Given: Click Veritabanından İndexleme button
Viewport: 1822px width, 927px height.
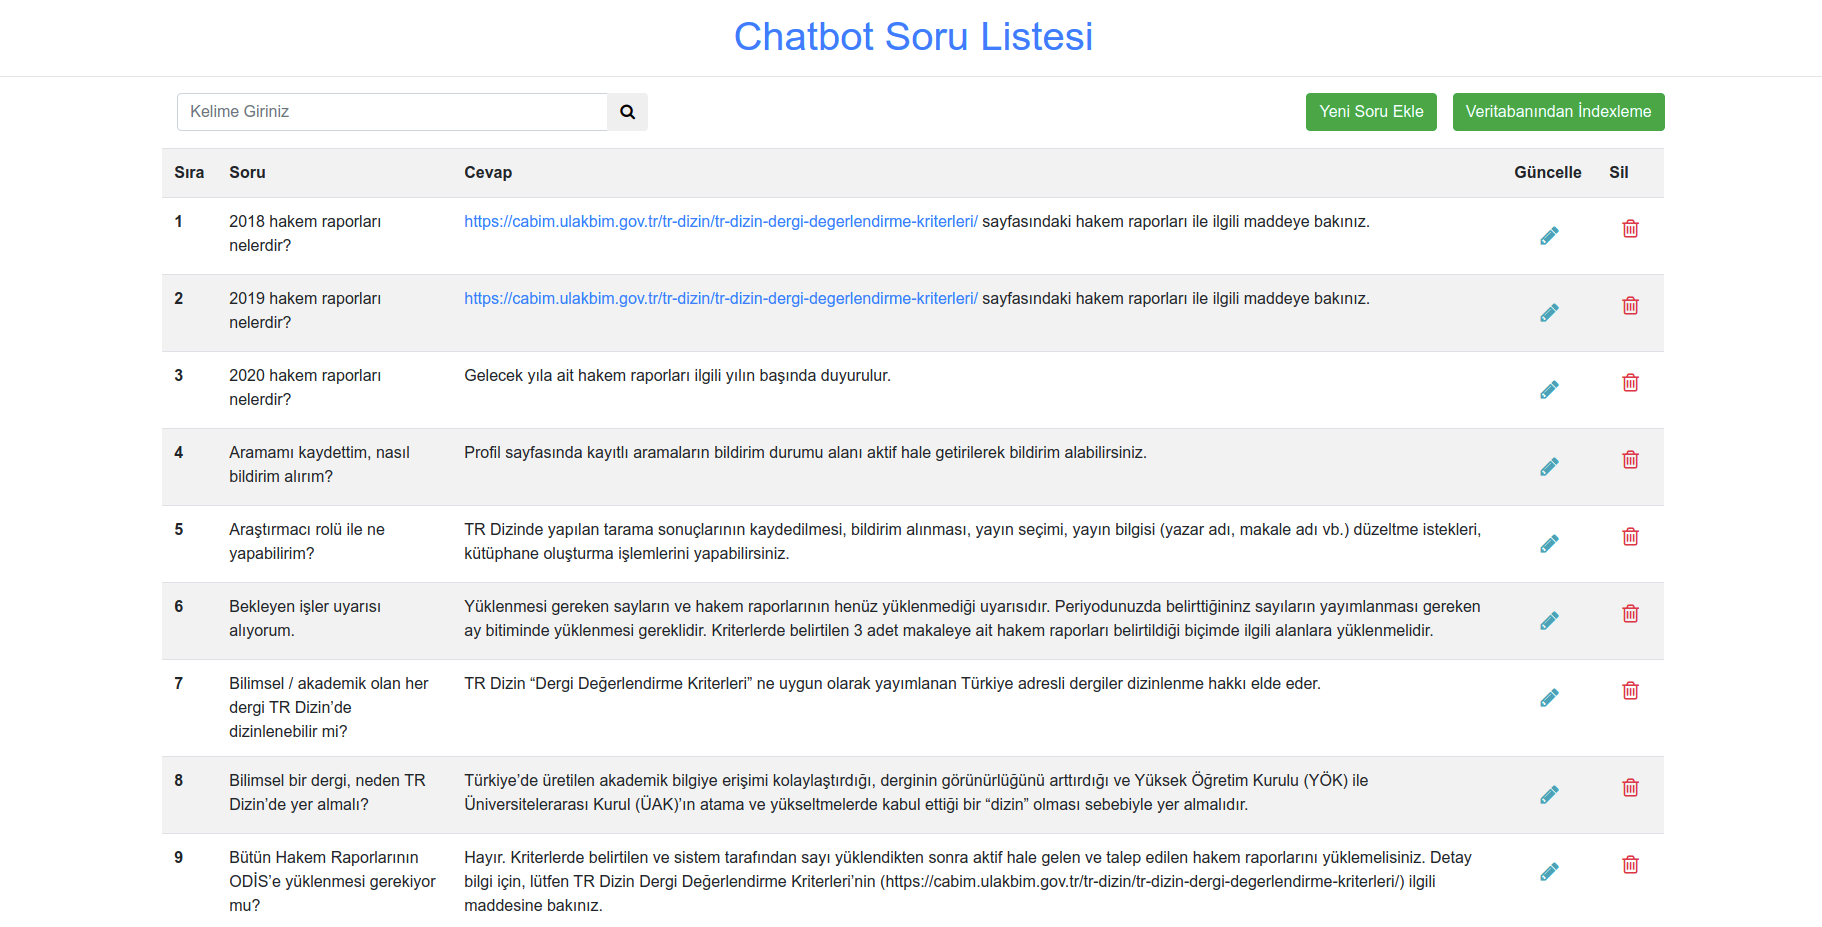Looking at the screenshot, I should 1558,112.
